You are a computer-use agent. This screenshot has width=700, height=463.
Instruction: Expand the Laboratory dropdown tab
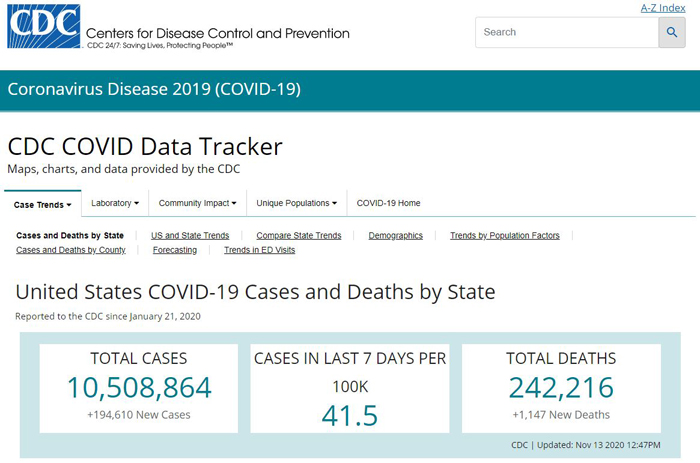115,203
